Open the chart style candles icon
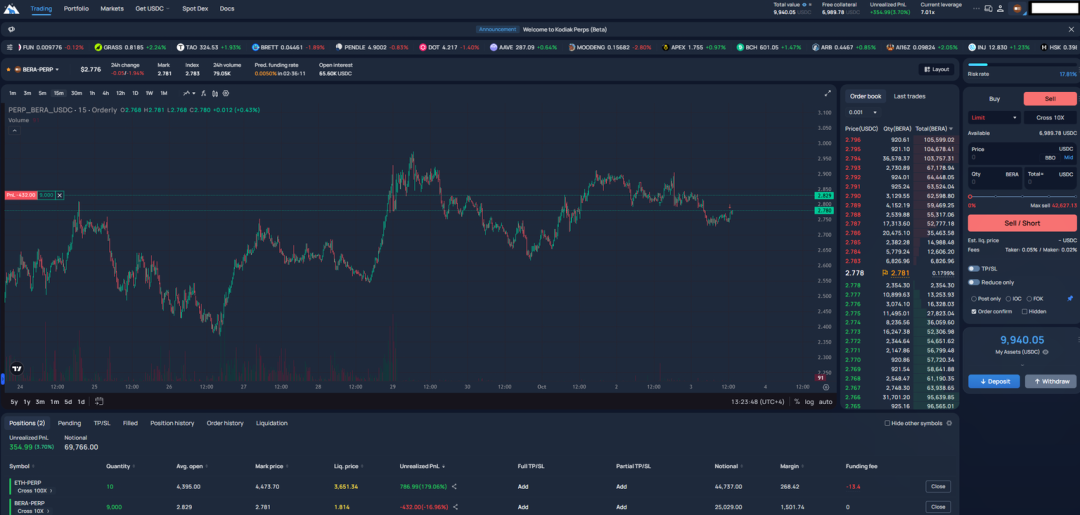The image size is (1080, 515). [x=215, y=93]
